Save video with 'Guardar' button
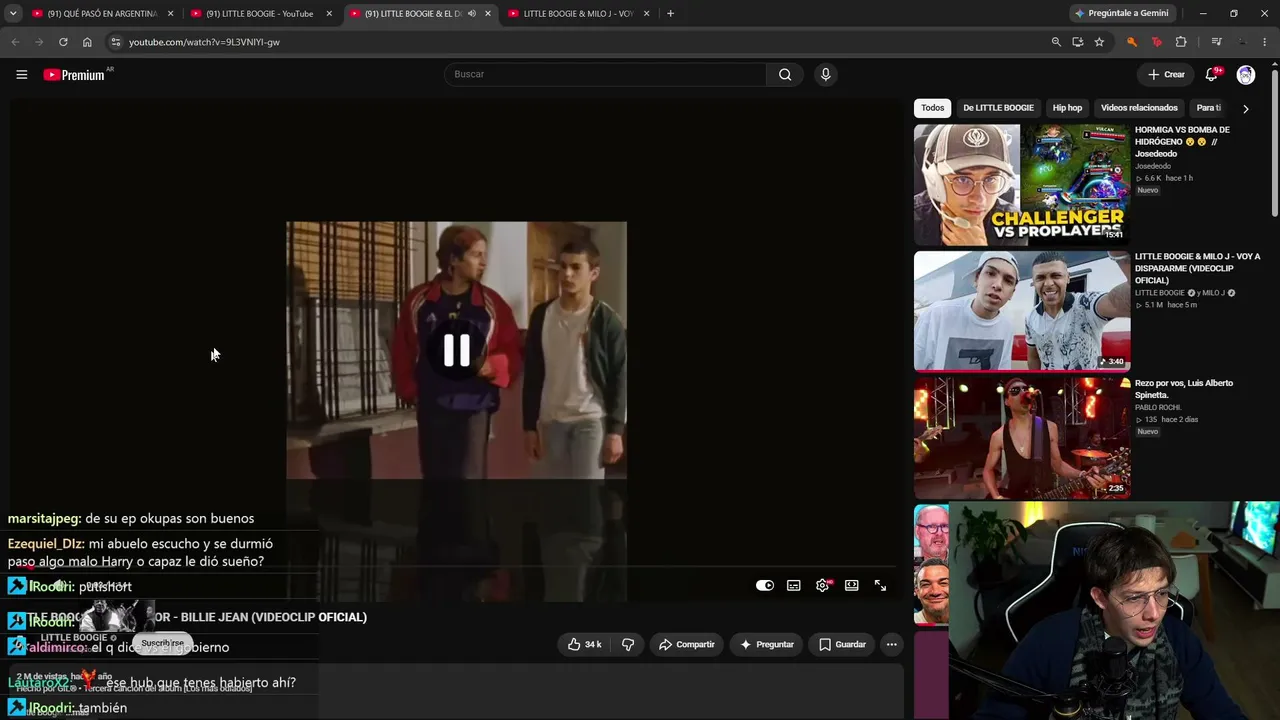The height and width of the screenshot is (720, 1280). (x=843, y=645)
